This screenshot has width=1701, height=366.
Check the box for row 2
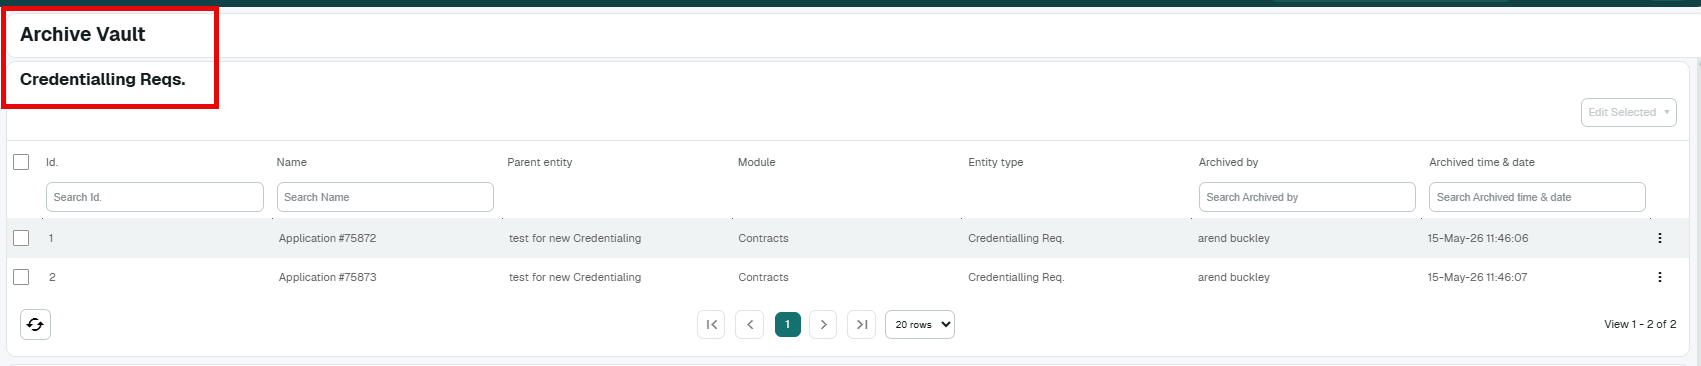tap(21, 277)
